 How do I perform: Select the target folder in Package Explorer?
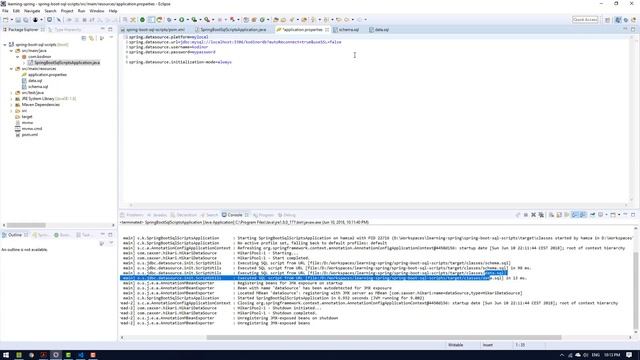pos(24,116)
